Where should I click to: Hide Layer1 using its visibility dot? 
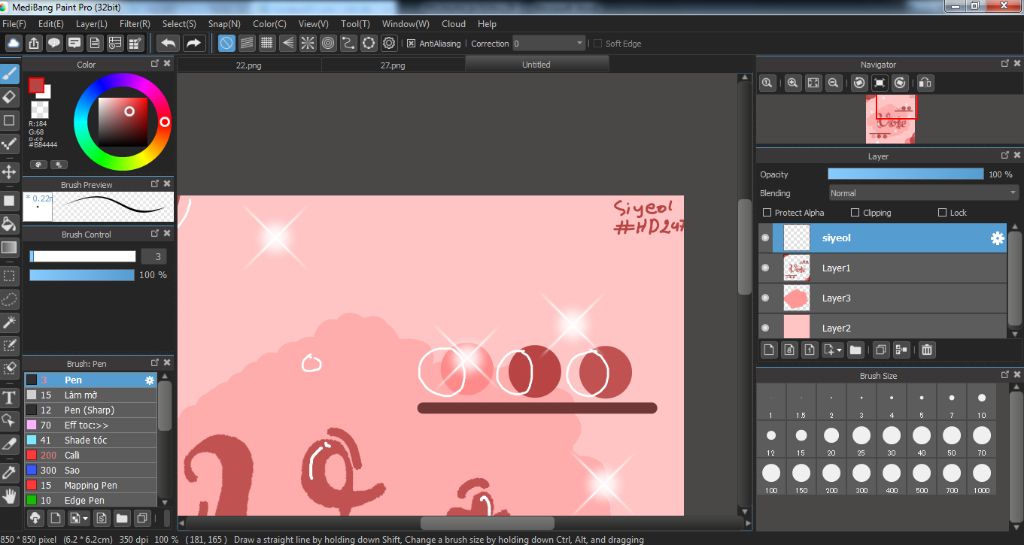pos(765,268)
